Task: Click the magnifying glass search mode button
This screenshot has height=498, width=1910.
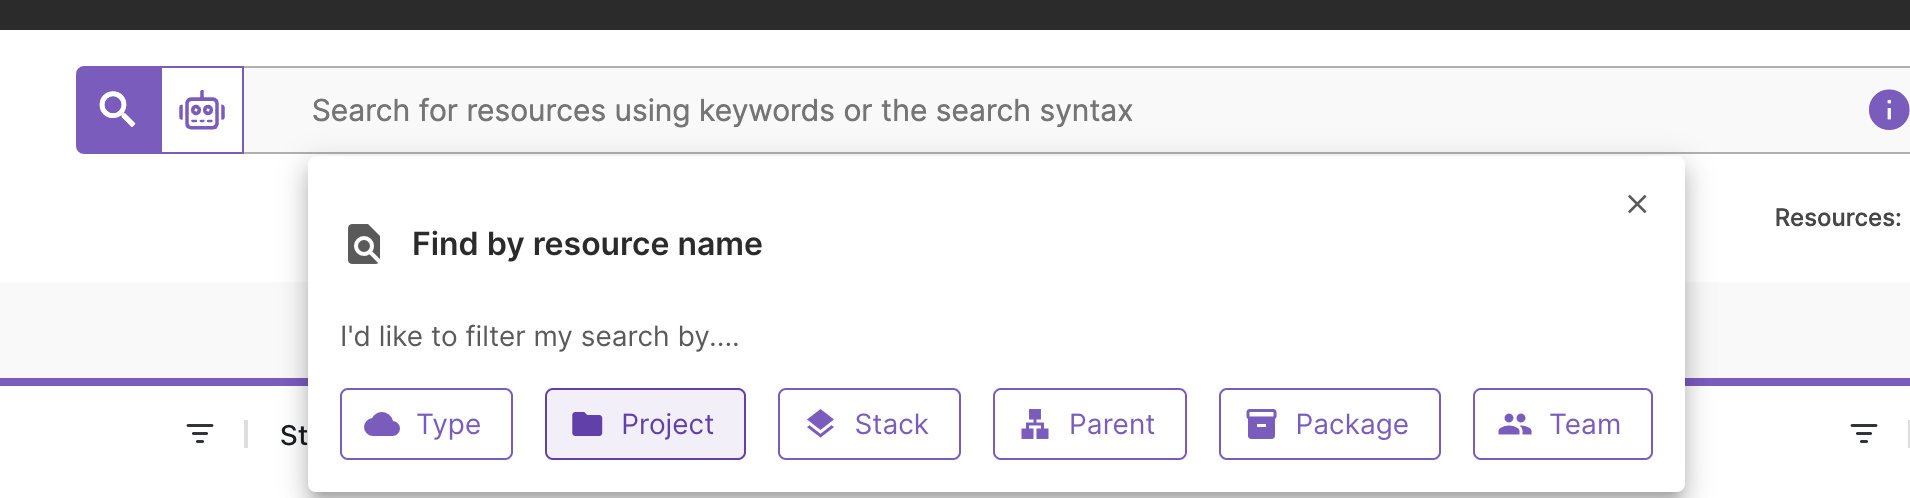Action: tap(118, 110)
